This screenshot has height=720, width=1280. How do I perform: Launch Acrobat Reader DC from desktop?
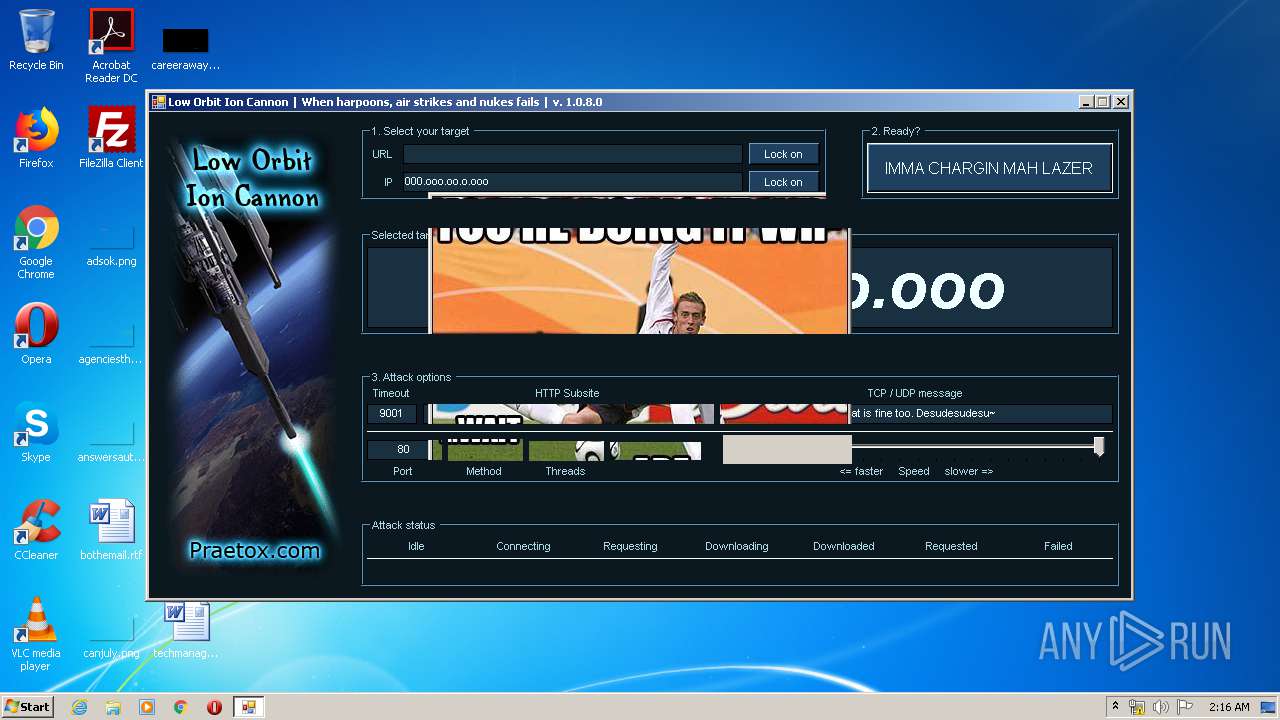(111, 46)
